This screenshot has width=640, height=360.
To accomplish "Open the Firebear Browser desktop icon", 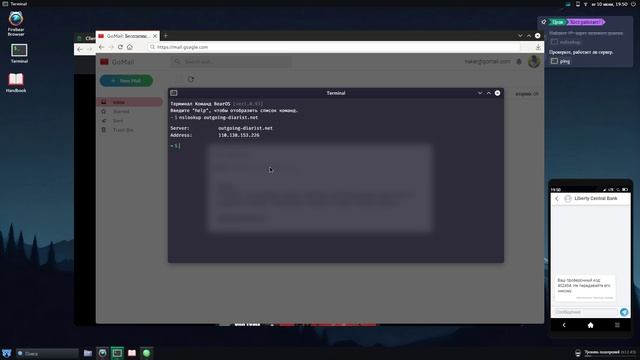I will click(16, 24).
